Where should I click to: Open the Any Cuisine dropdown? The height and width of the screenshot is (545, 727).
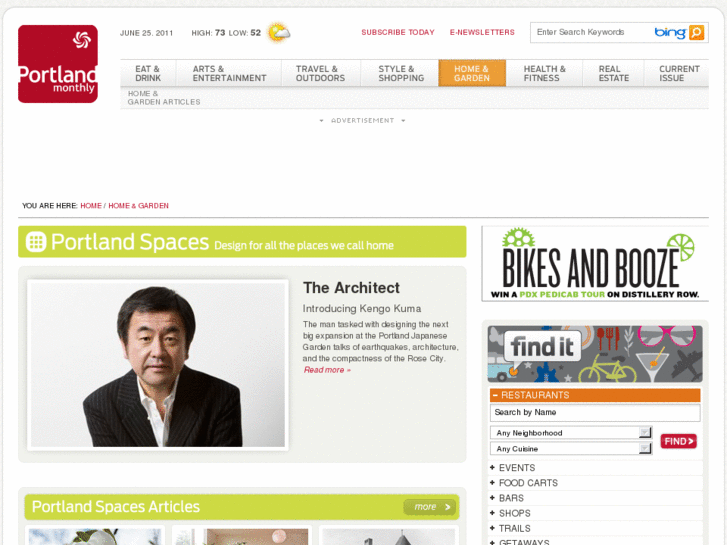point(571,449)
